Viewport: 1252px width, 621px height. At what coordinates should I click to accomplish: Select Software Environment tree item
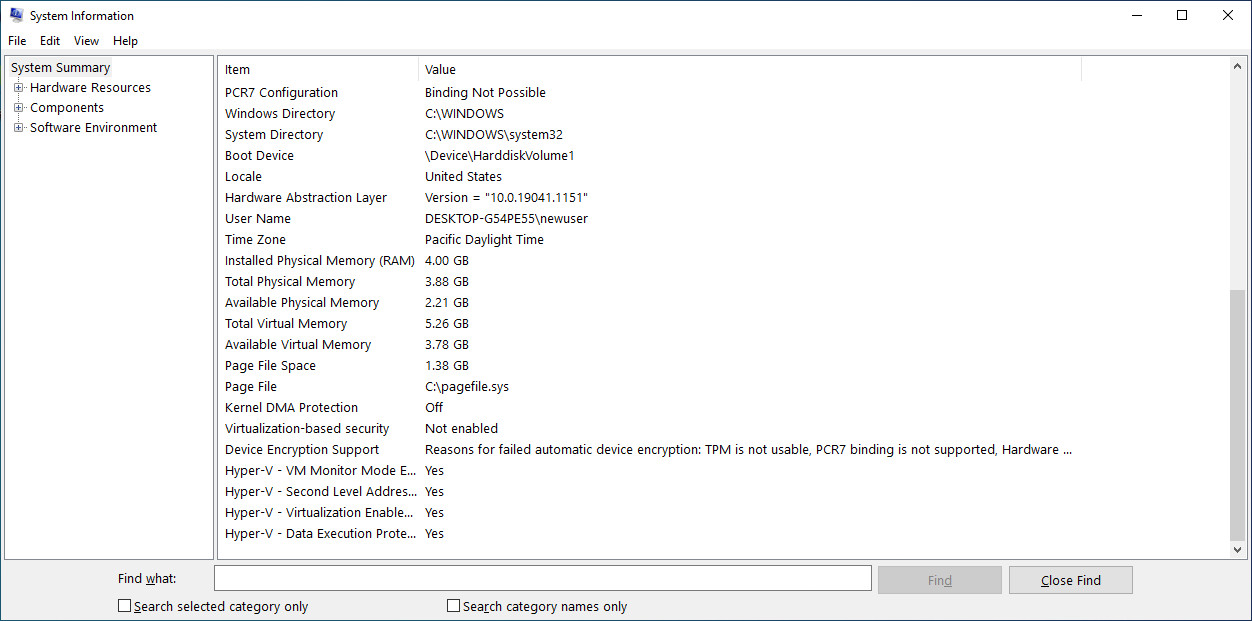click(93, 128)
